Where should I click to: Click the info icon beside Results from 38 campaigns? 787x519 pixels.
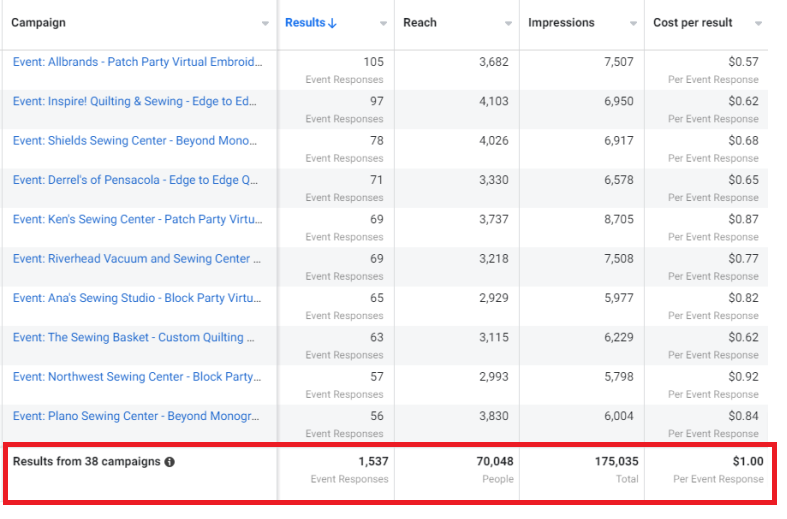coord(170,462)
